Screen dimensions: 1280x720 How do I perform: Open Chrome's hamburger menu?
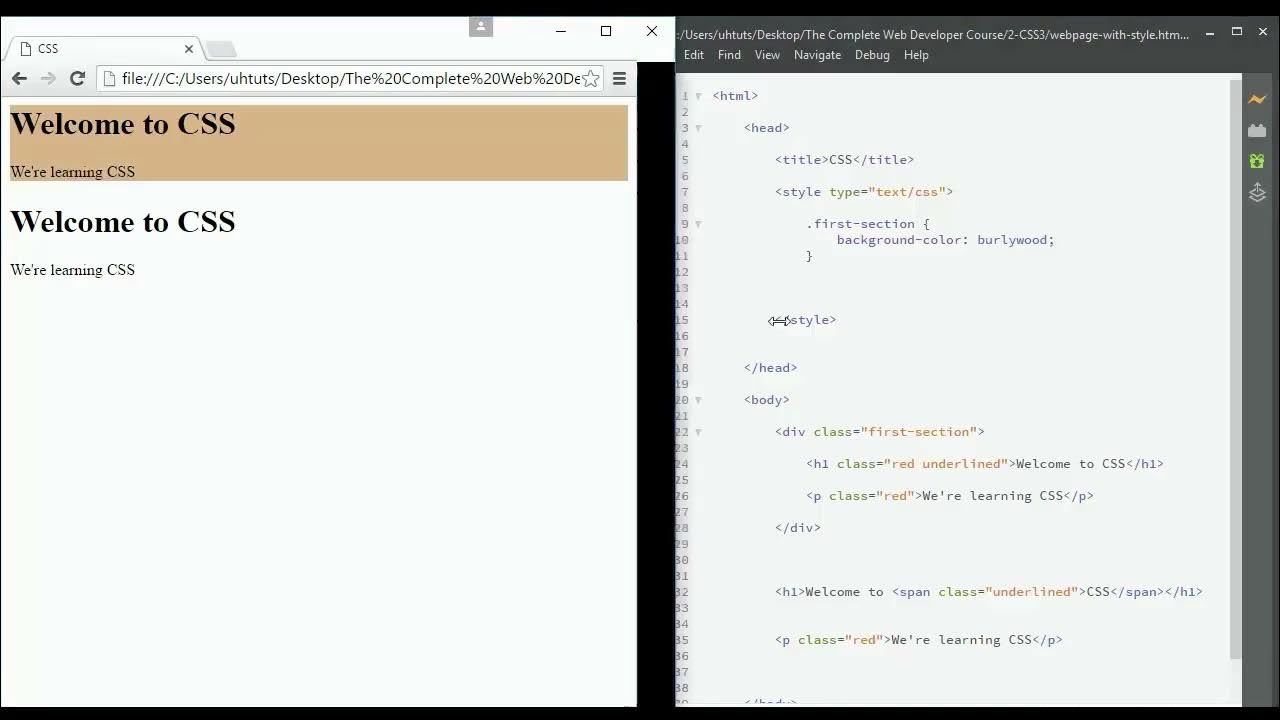pyautogui.click(x=619, y=78)
